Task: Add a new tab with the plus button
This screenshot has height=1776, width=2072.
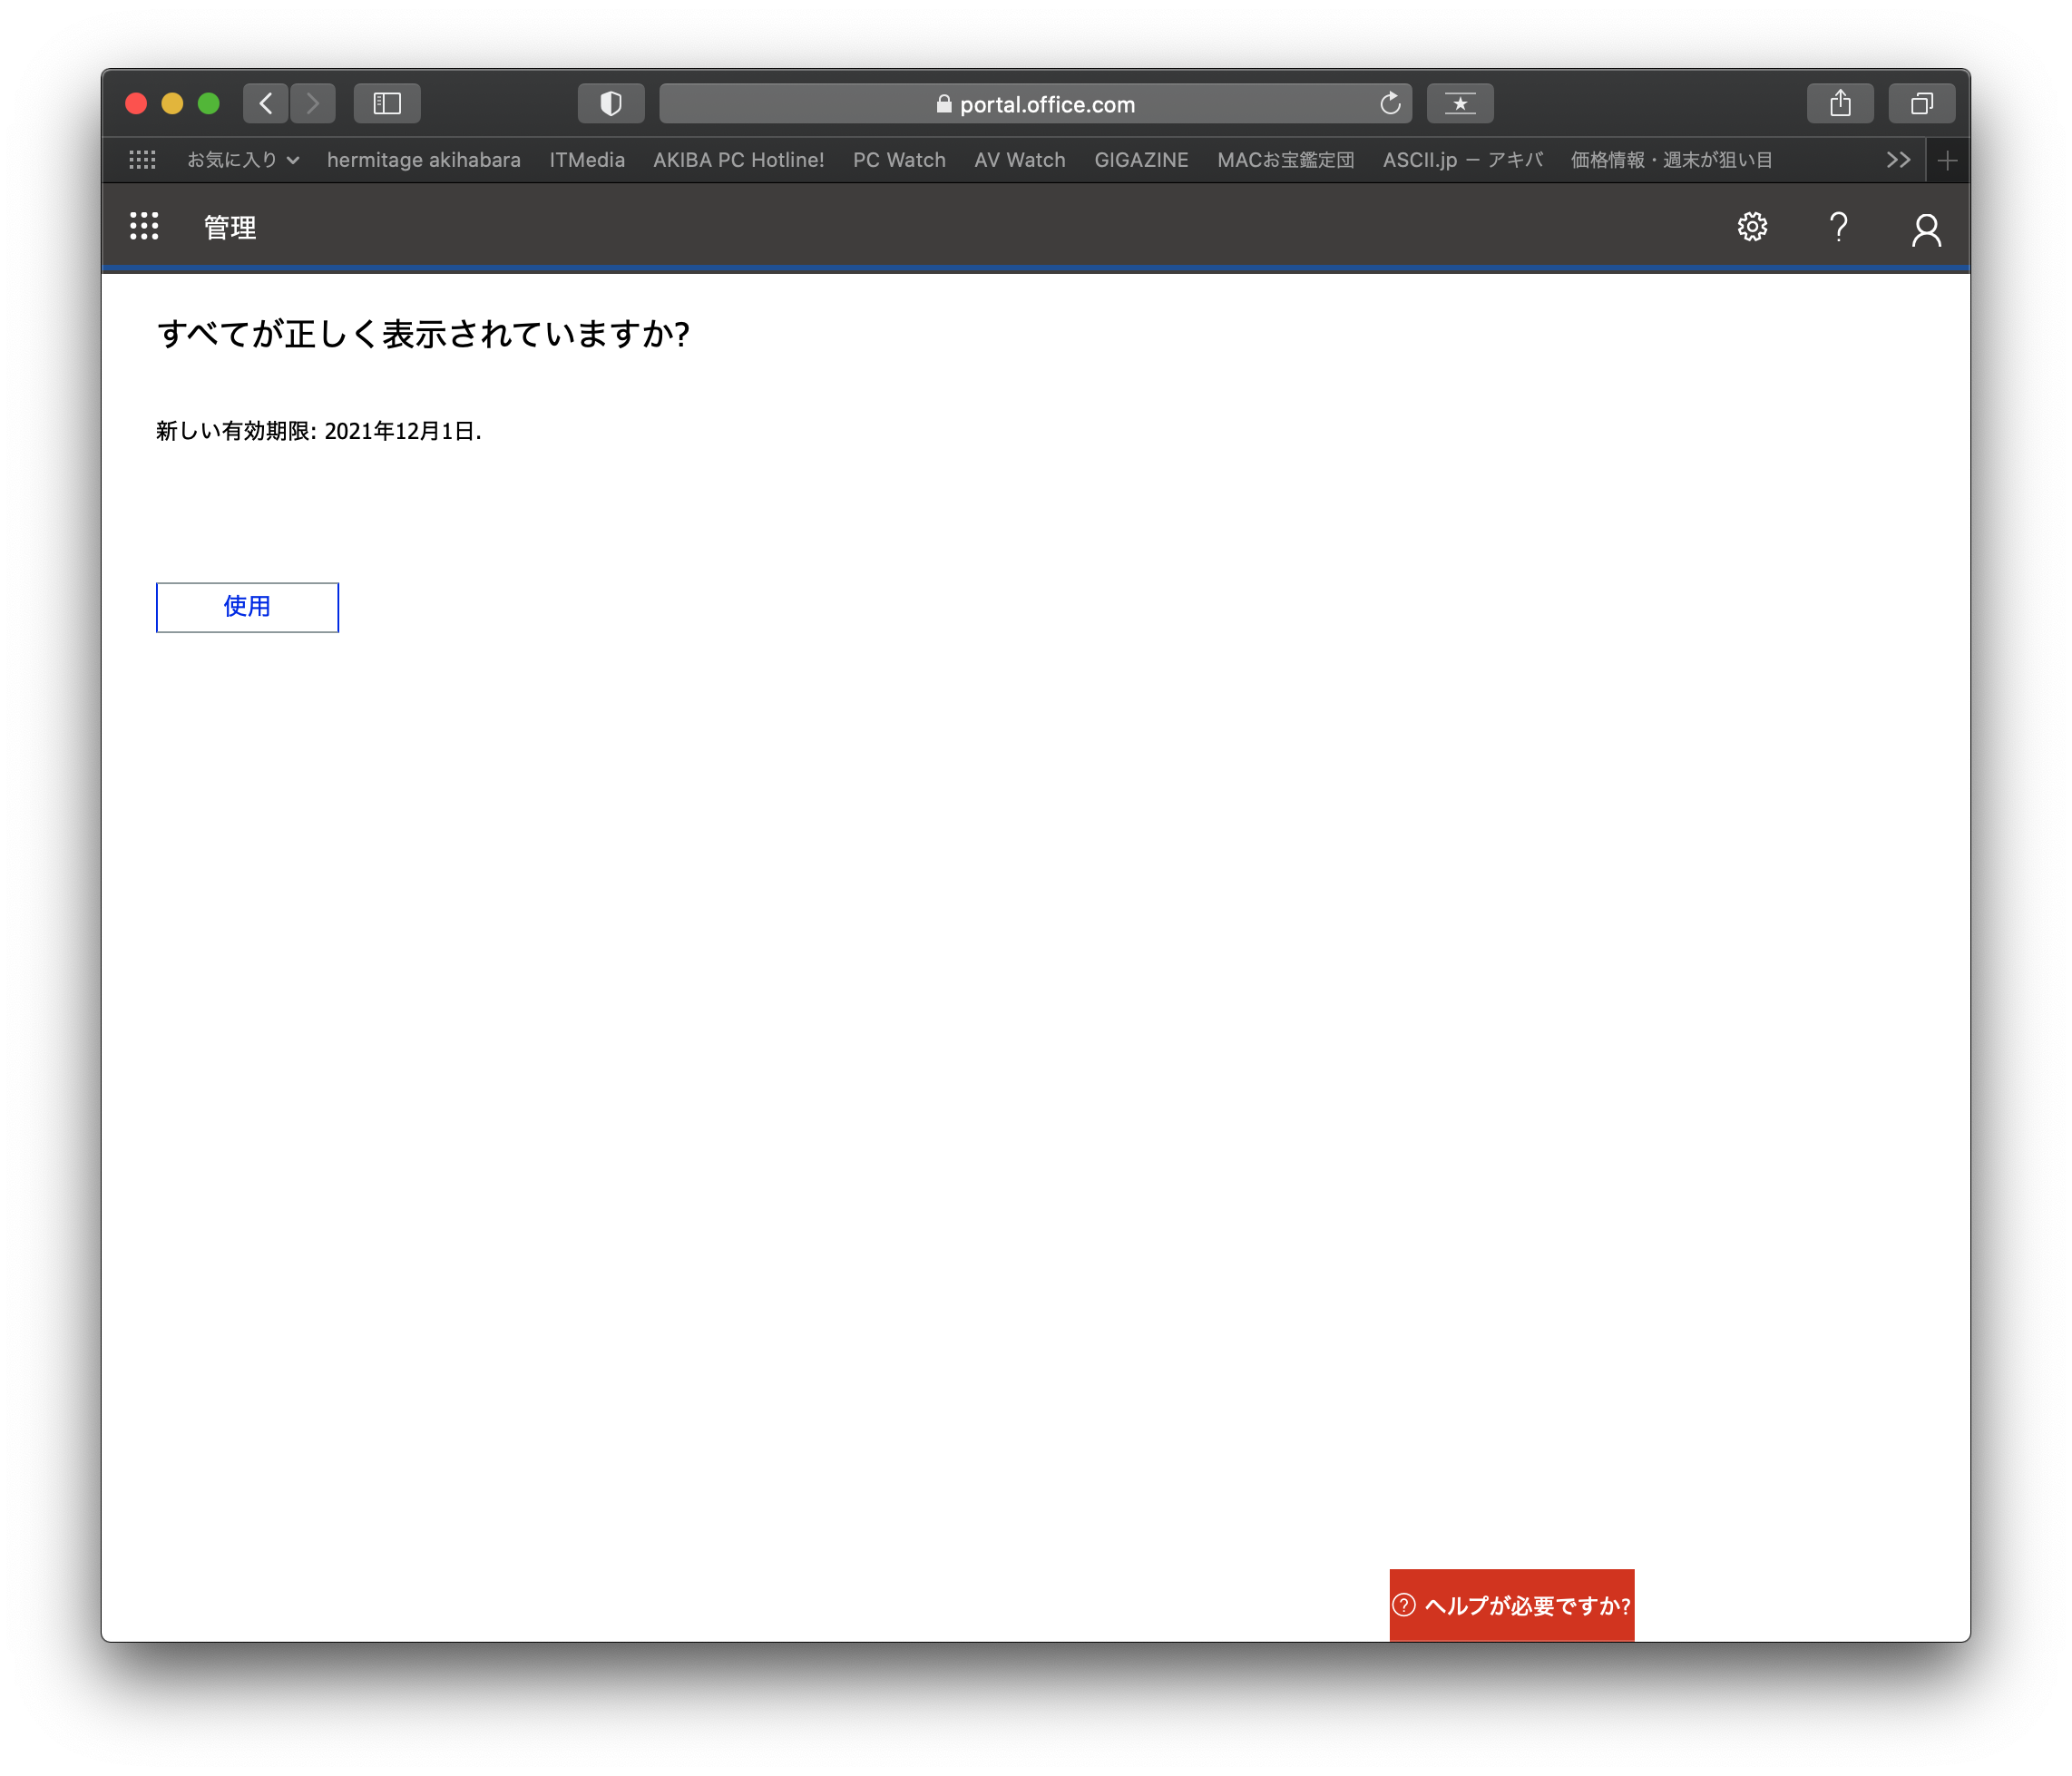Action: click(1947, 160)
